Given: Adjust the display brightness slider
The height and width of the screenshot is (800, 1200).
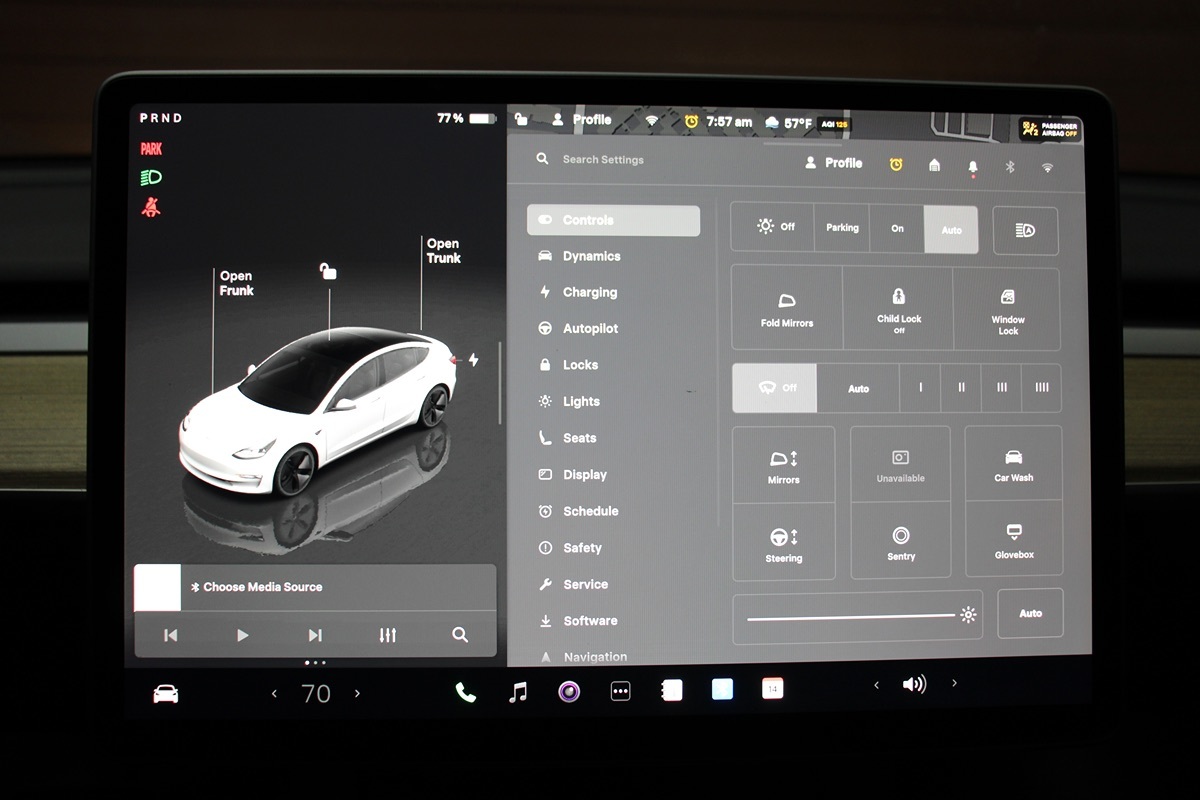Looking at the screenshot, I should (850, 616).
